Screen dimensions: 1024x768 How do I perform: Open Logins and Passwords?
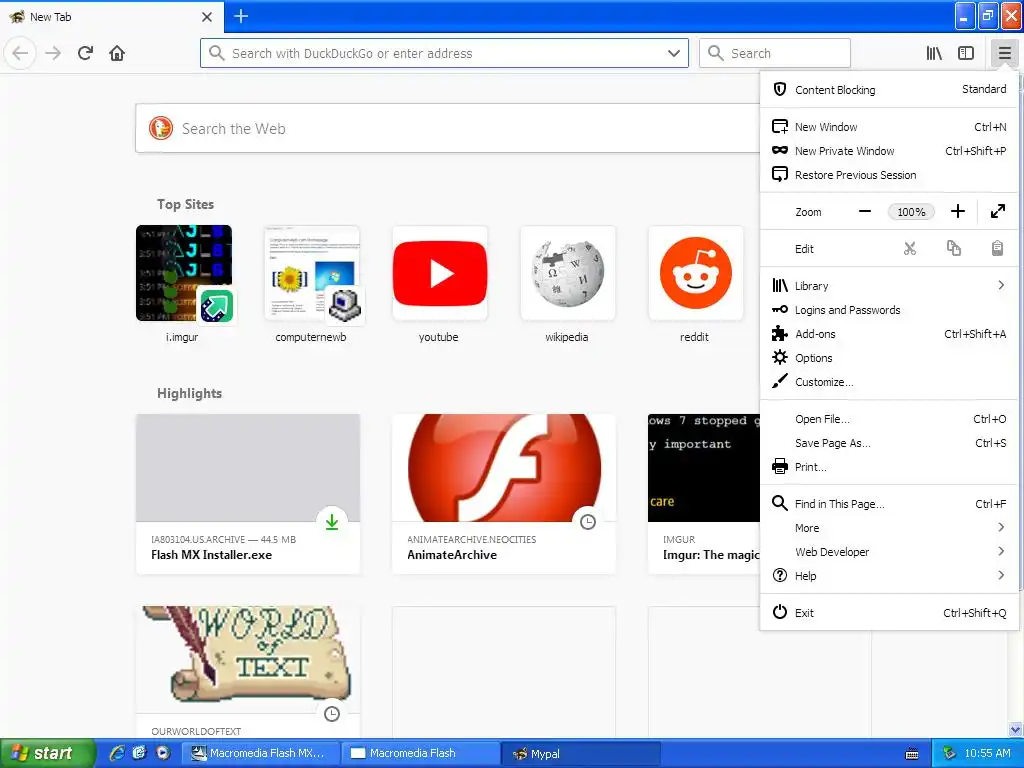889,310
